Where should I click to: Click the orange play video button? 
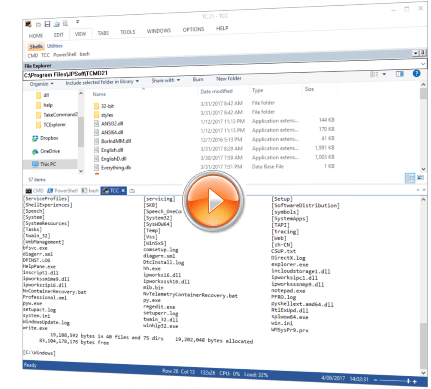click(214, 201)
